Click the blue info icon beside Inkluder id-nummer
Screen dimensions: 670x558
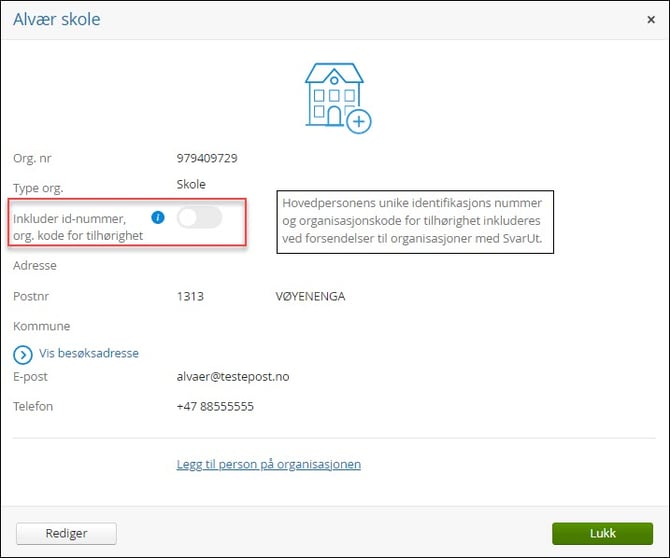[157, 217]
